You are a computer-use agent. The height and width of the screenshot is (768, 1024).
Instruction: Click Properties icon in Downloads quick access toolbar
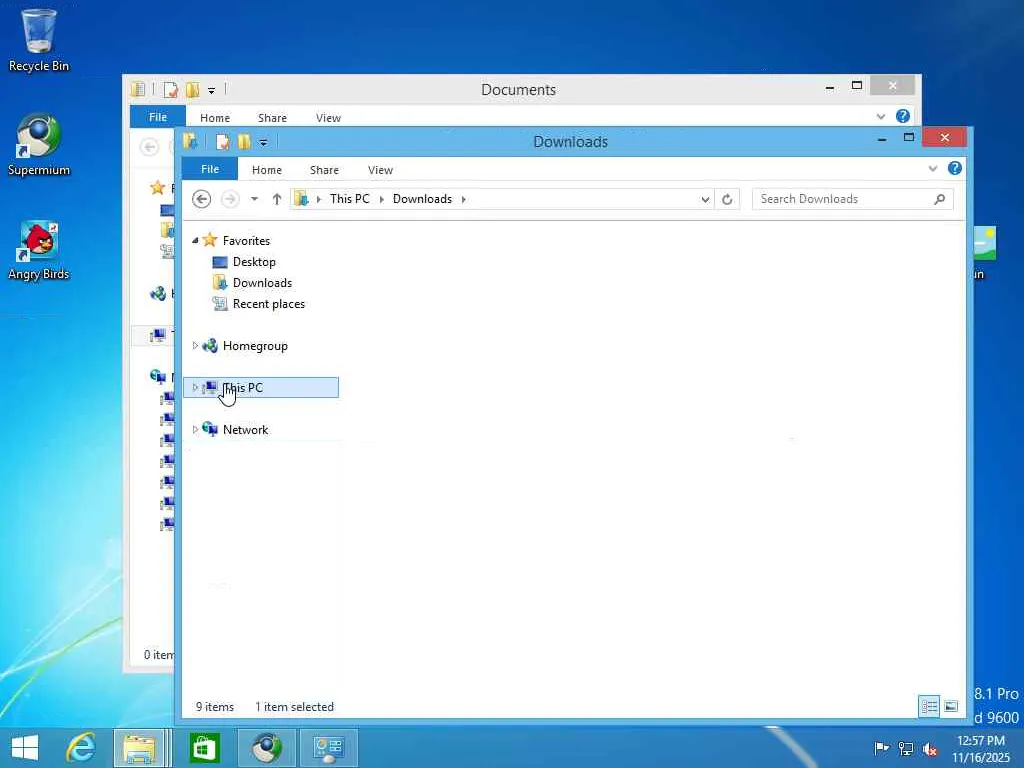click(223, 141)
